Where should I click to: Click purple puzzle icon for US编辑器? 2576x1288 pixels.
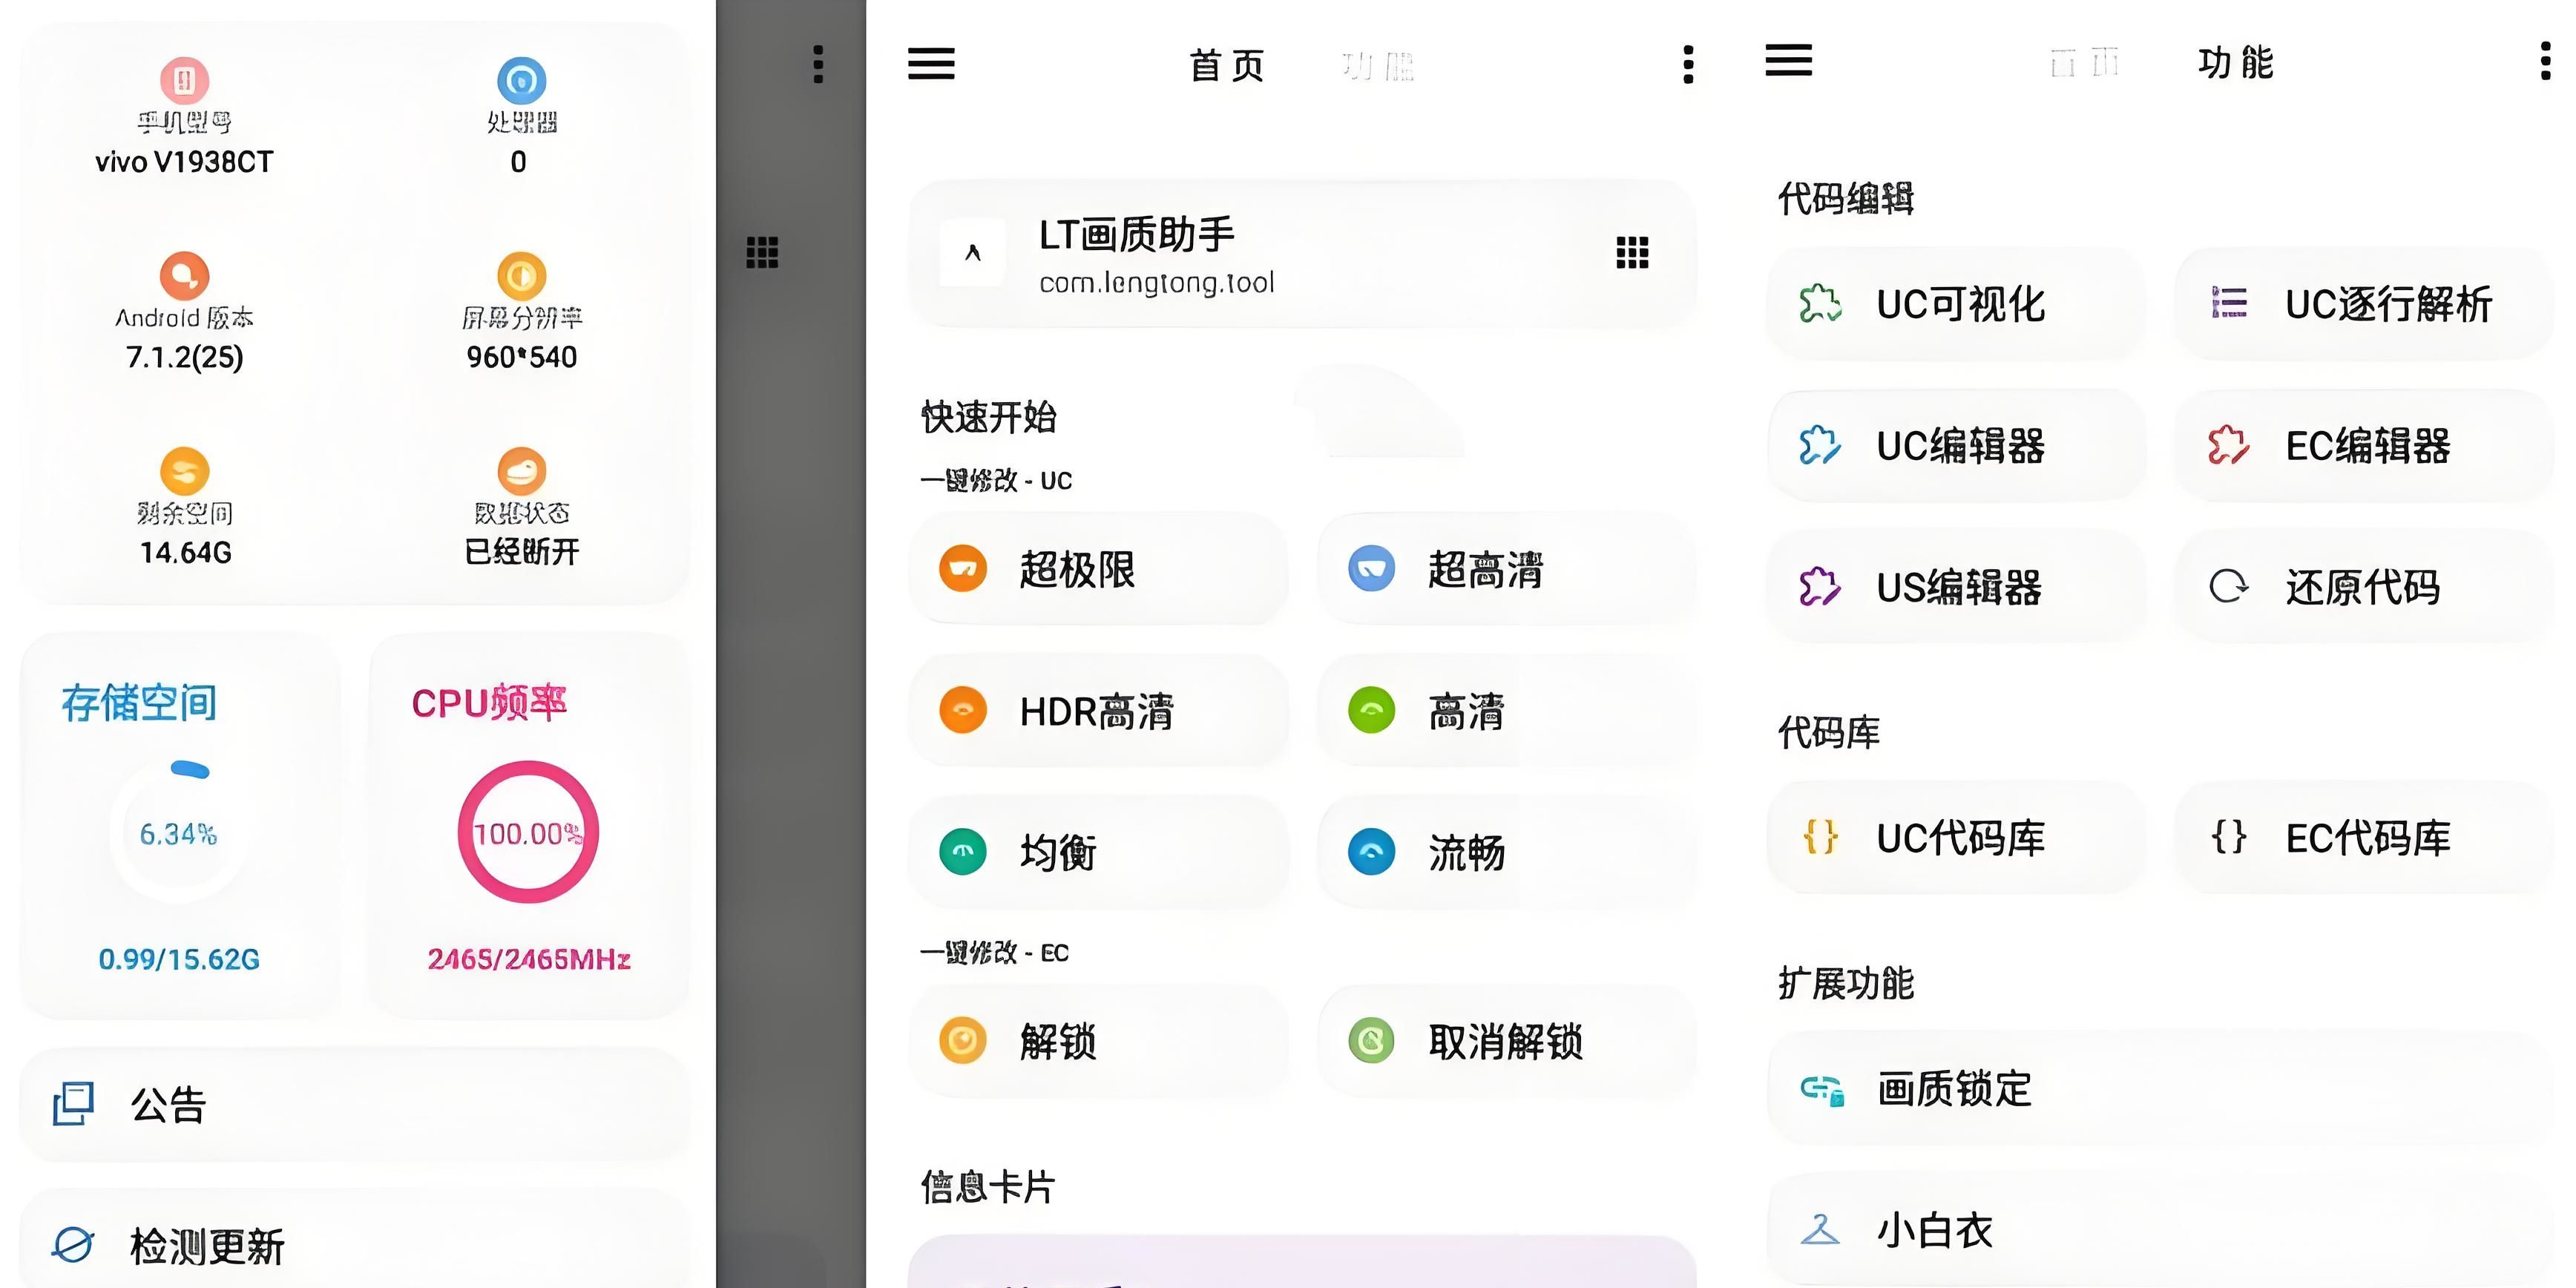point(1820,586)
